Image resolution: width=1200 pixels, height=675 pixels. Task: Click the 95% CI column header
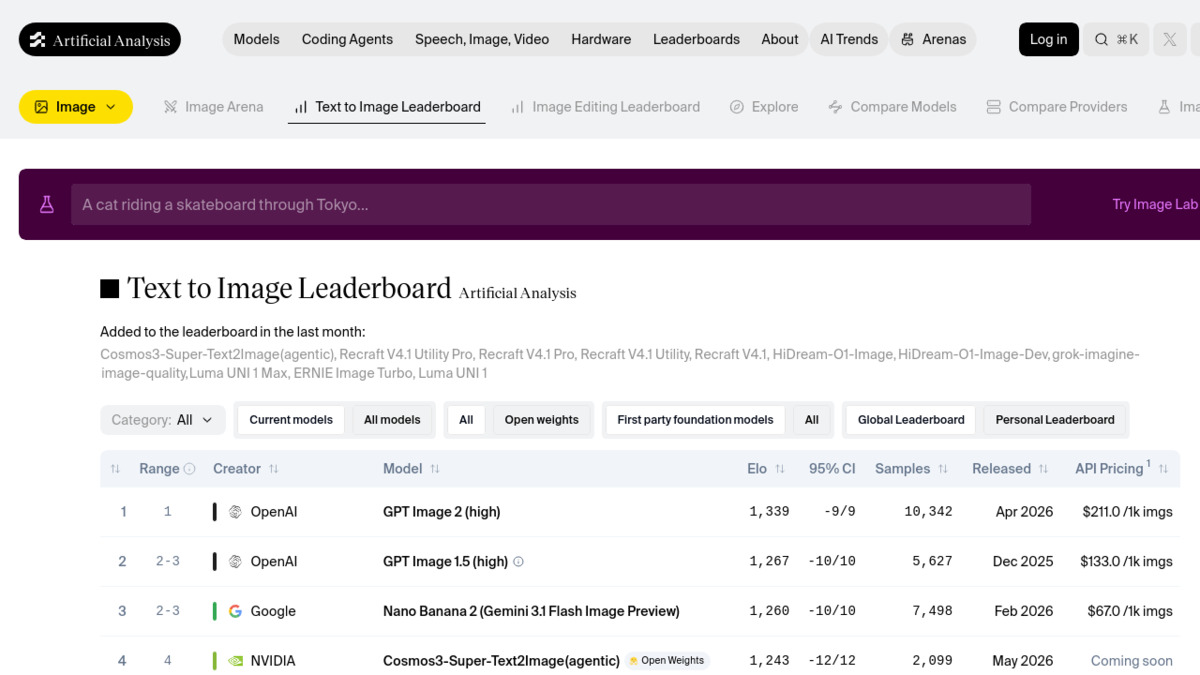pyautogui.click(x=832, y=469)
